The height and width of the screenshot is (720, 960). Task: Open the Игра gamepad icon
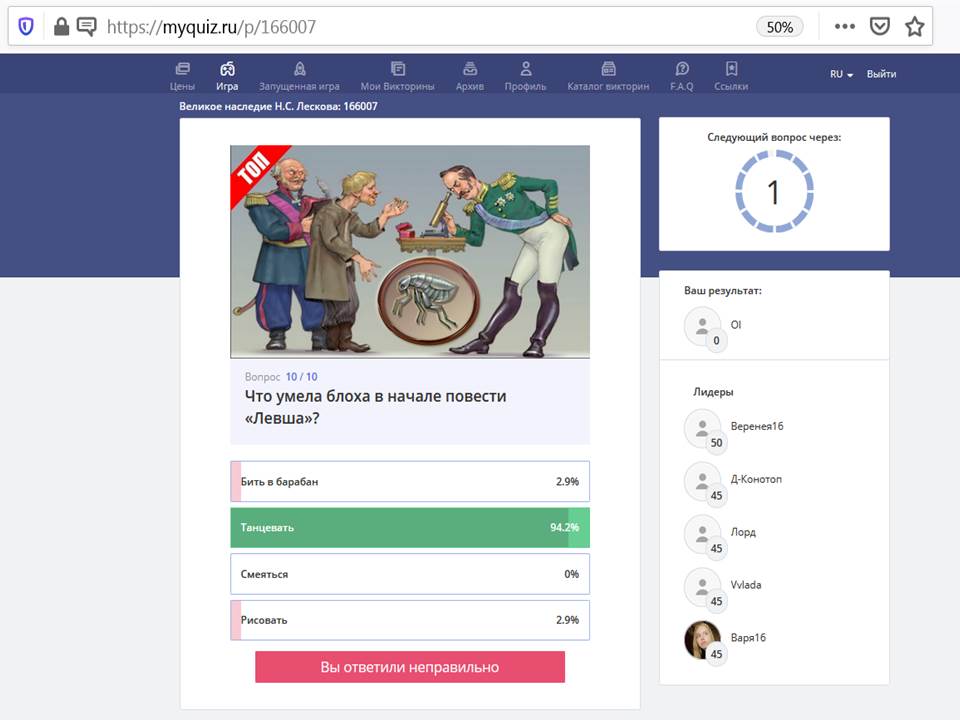(x=227, y=69)
